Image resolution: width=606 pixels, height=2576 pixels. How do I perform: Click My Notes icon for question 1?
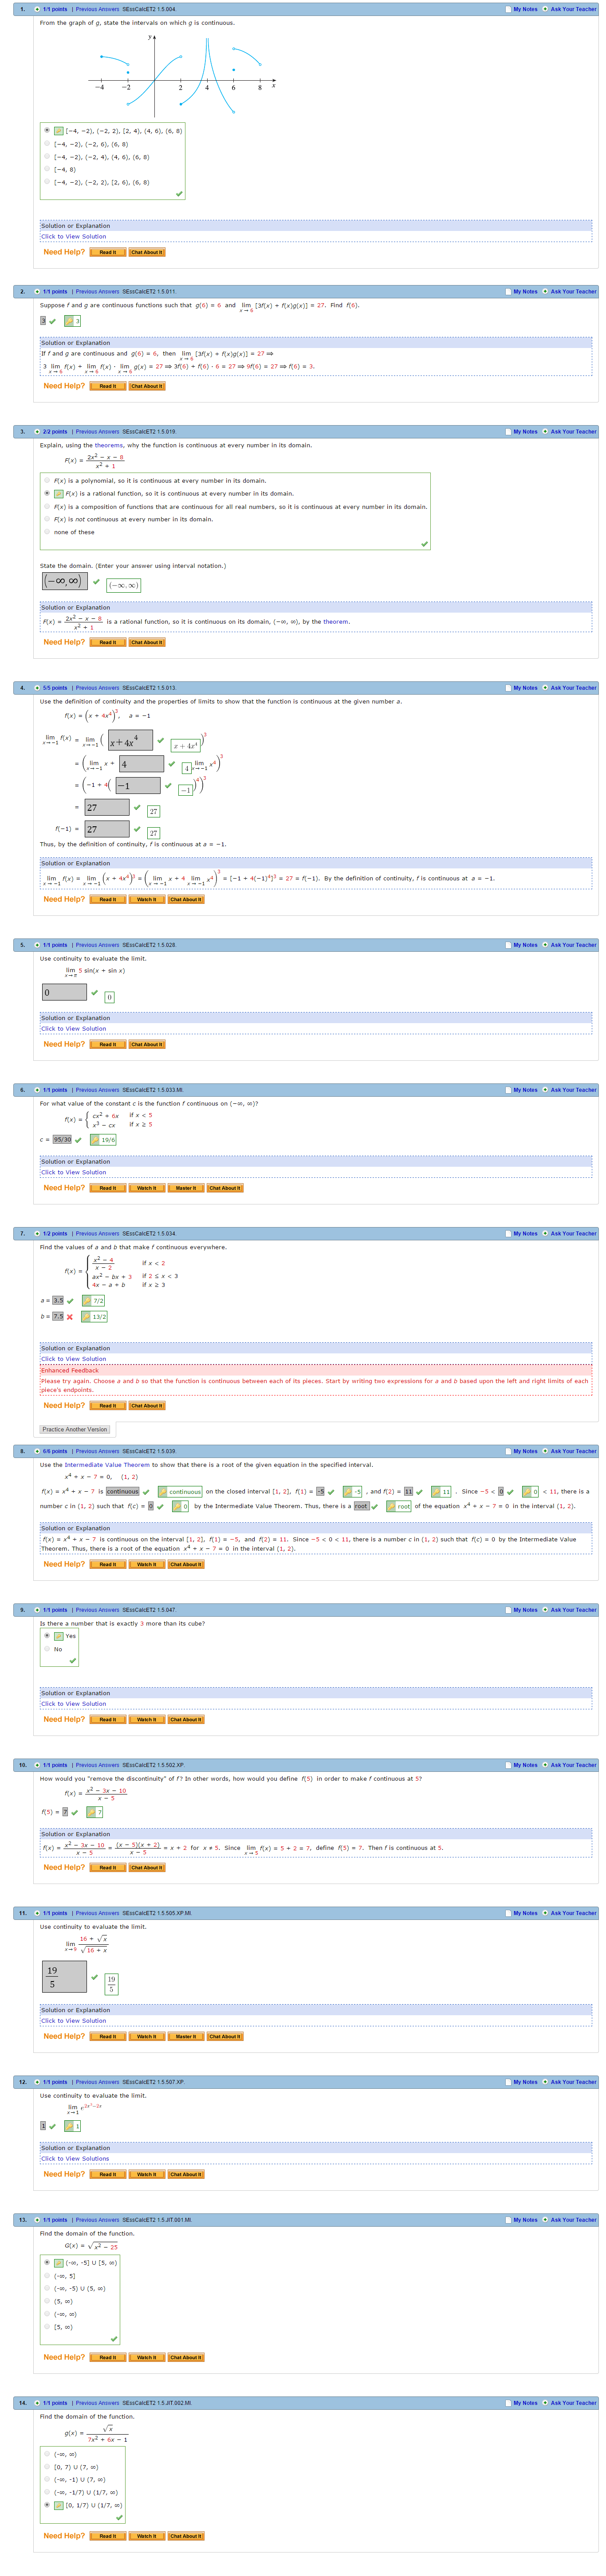pyautogui.click(x=508, y=9)
